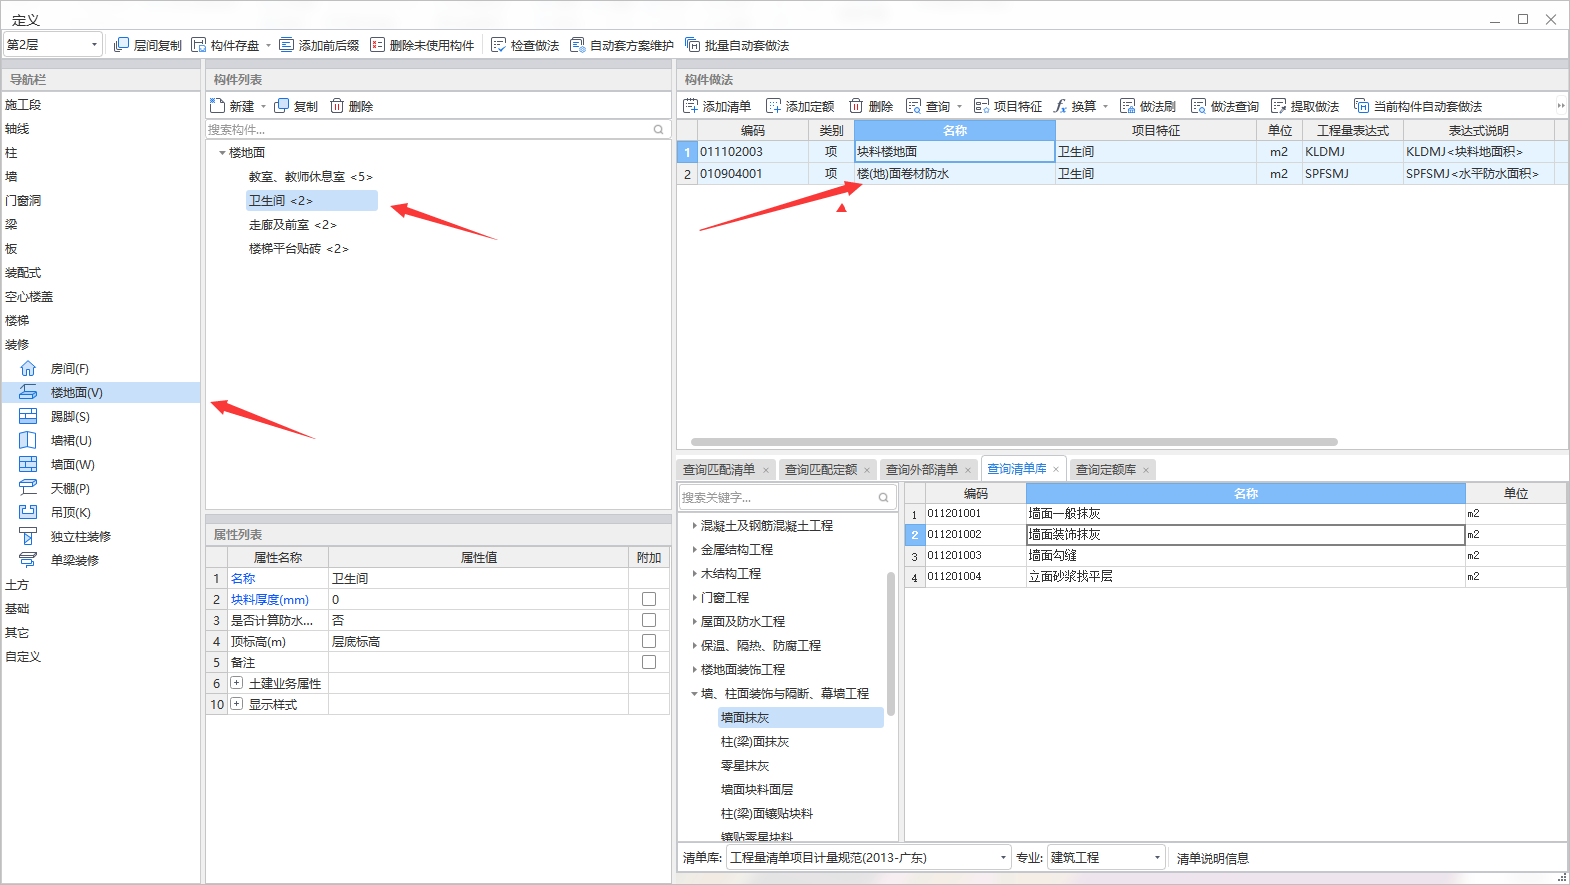Switch to 查询匹配定额 tab
The image size is (1570, 885).
click(x=821, y=470)
